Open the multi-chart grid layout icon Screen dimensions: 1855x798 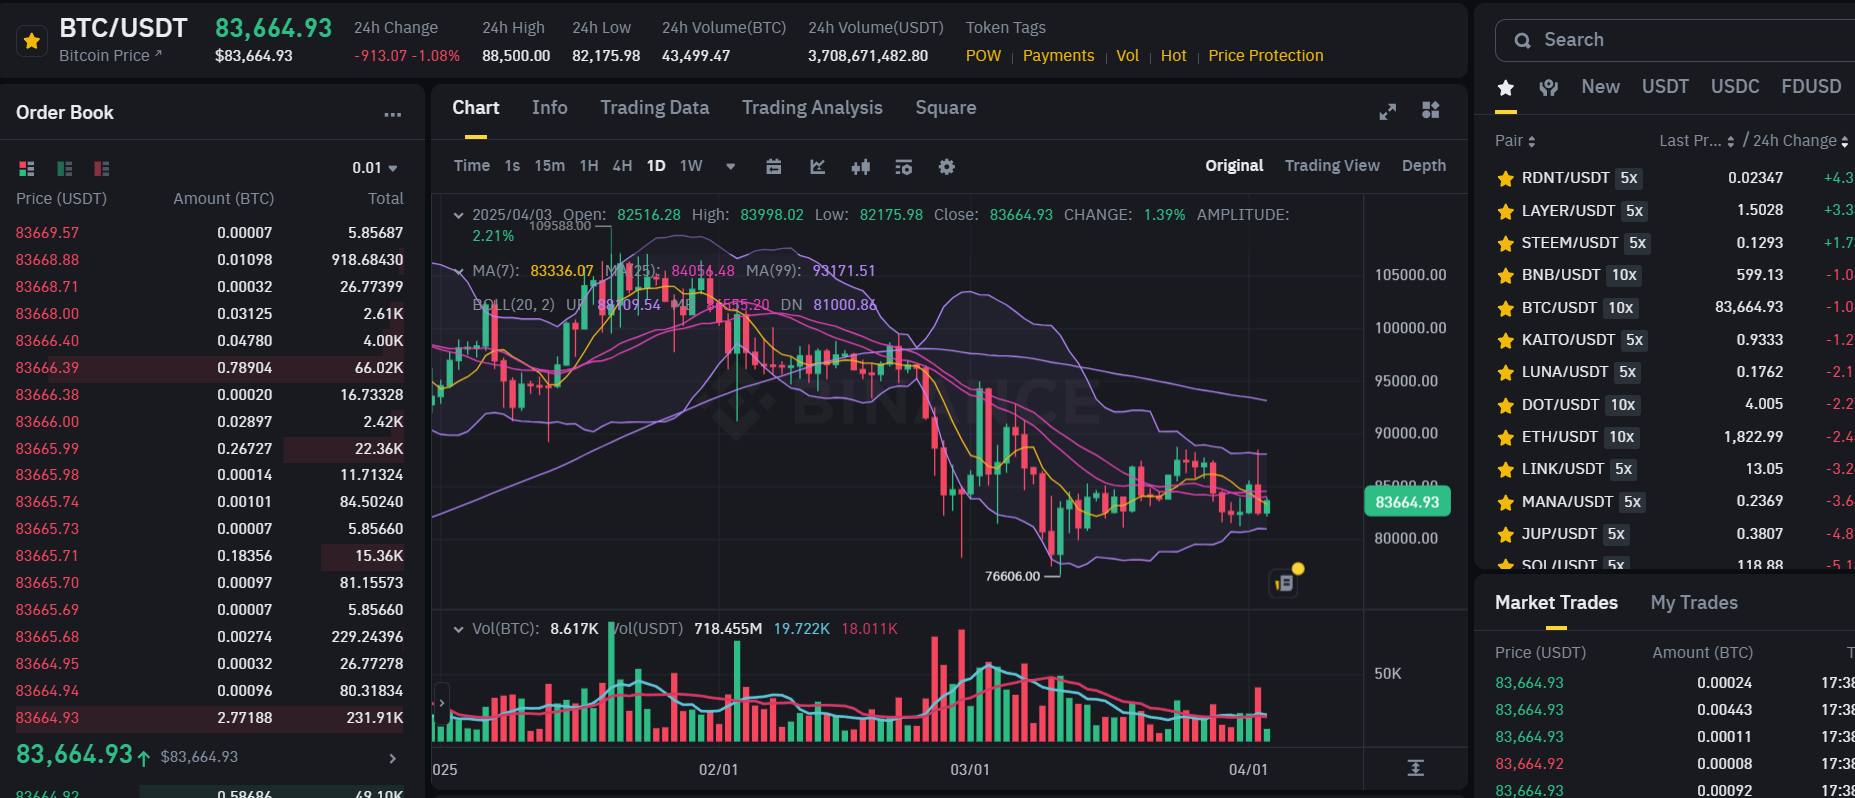[1431, 110]
